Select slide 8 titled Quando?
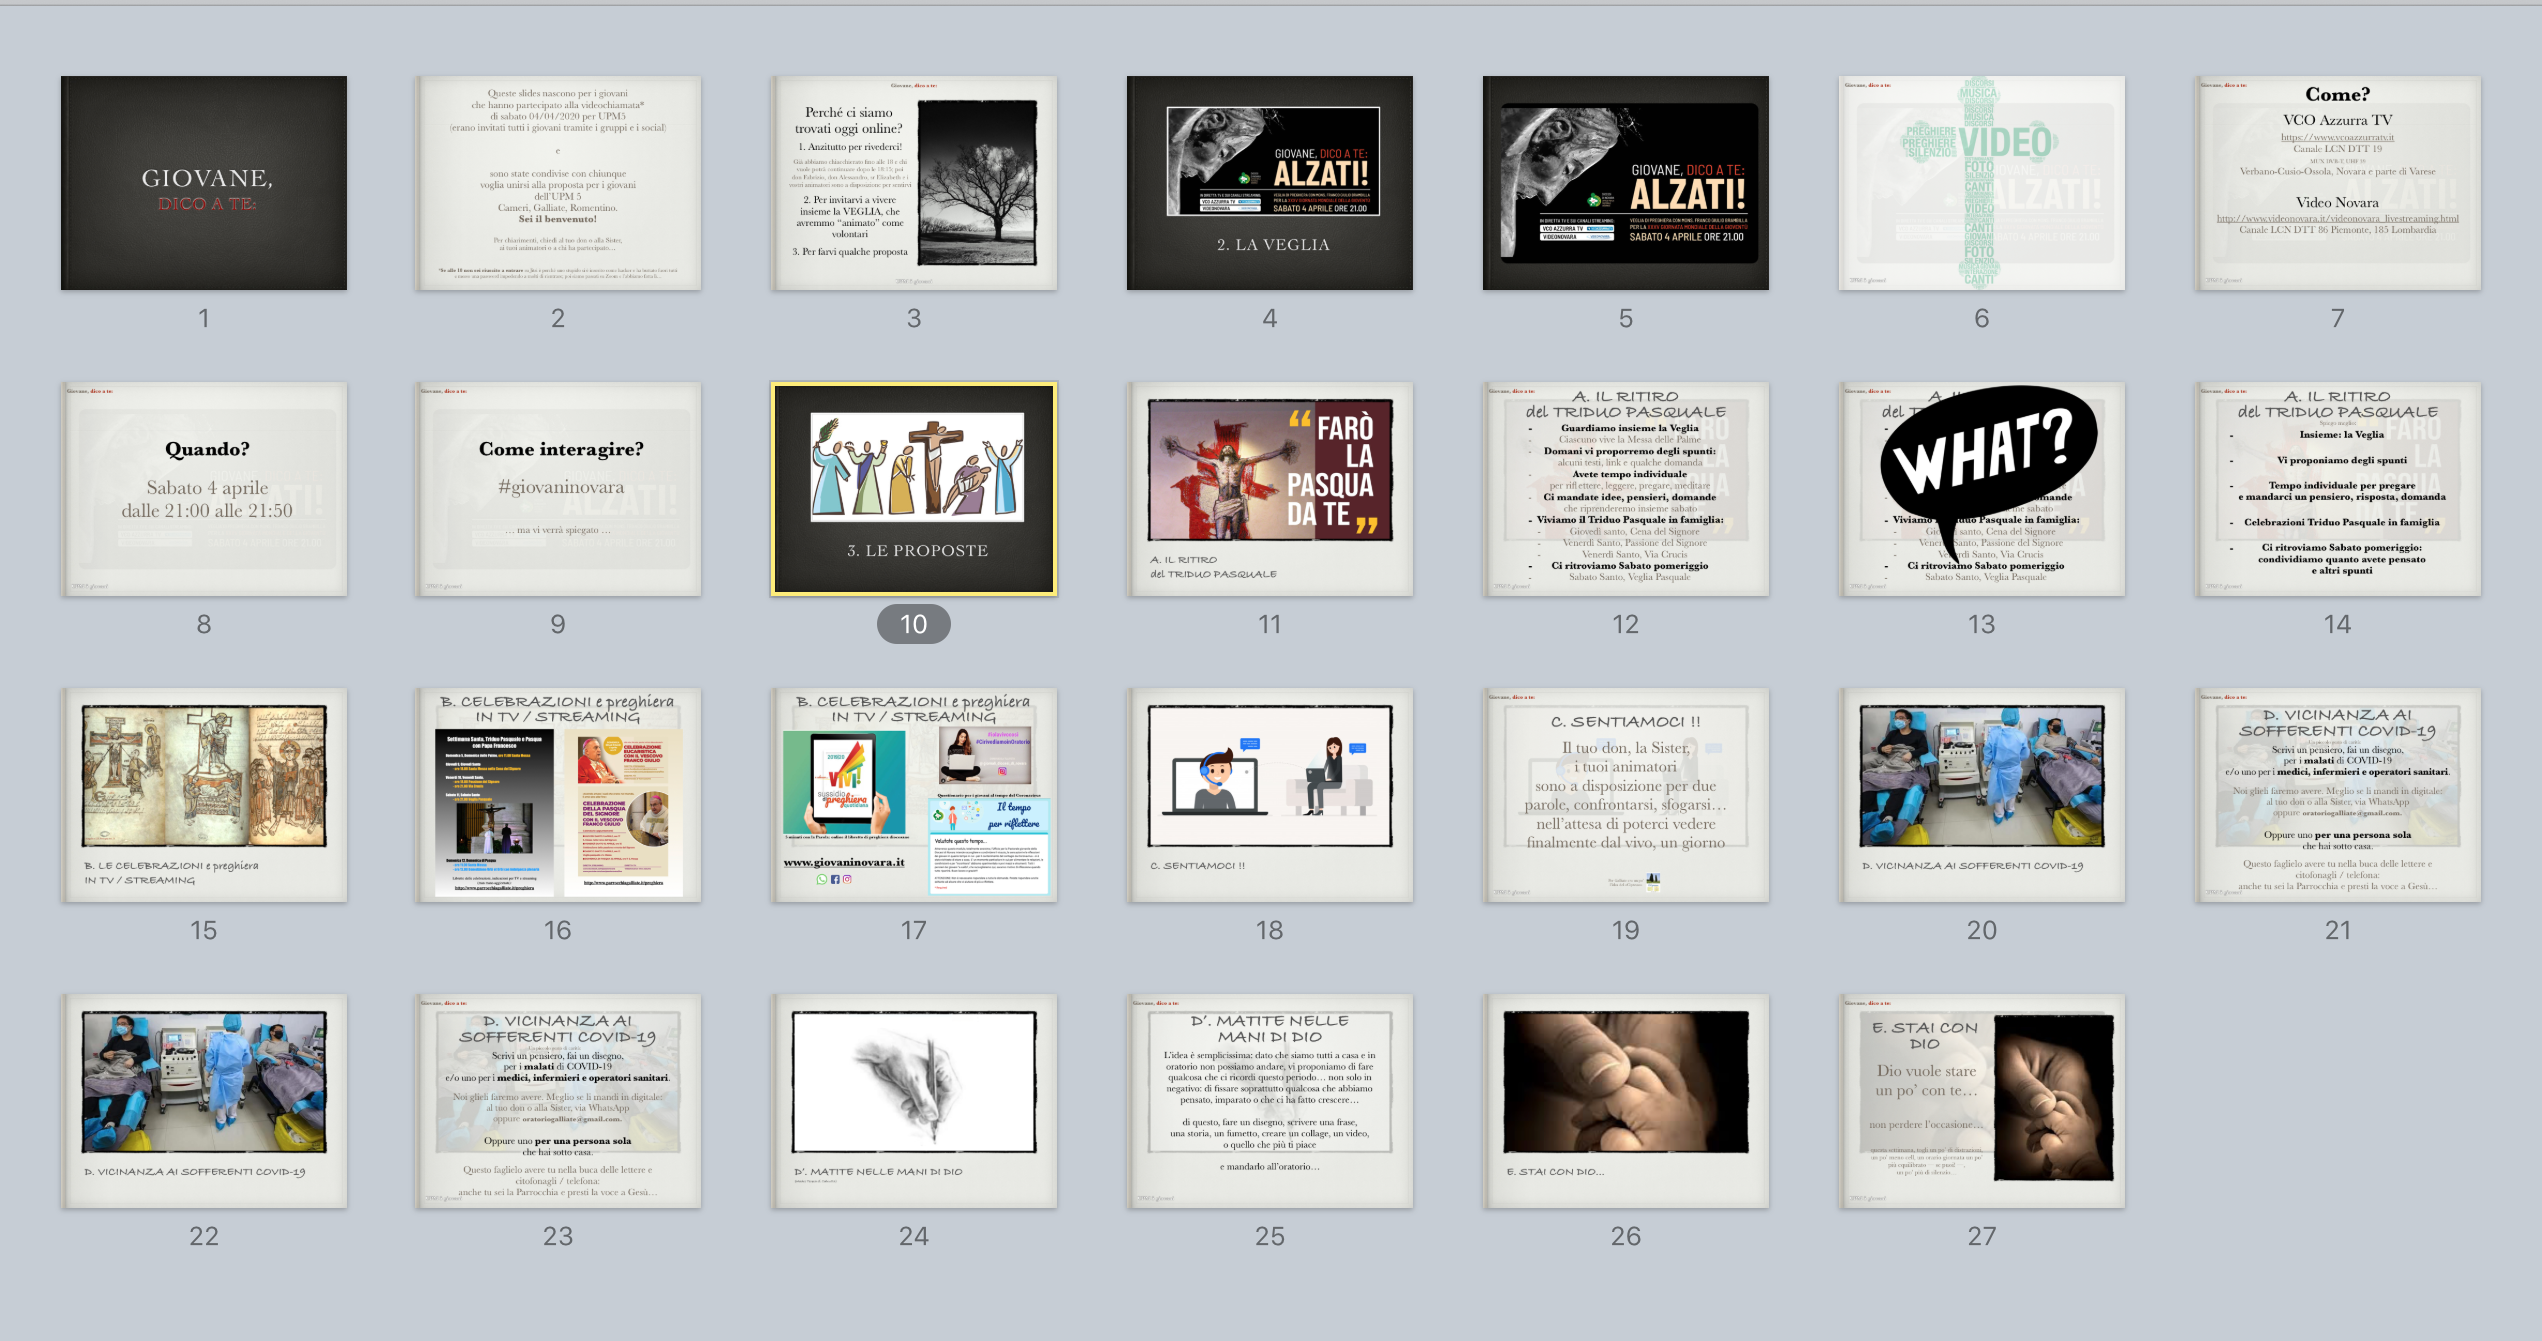 point(204,489)
